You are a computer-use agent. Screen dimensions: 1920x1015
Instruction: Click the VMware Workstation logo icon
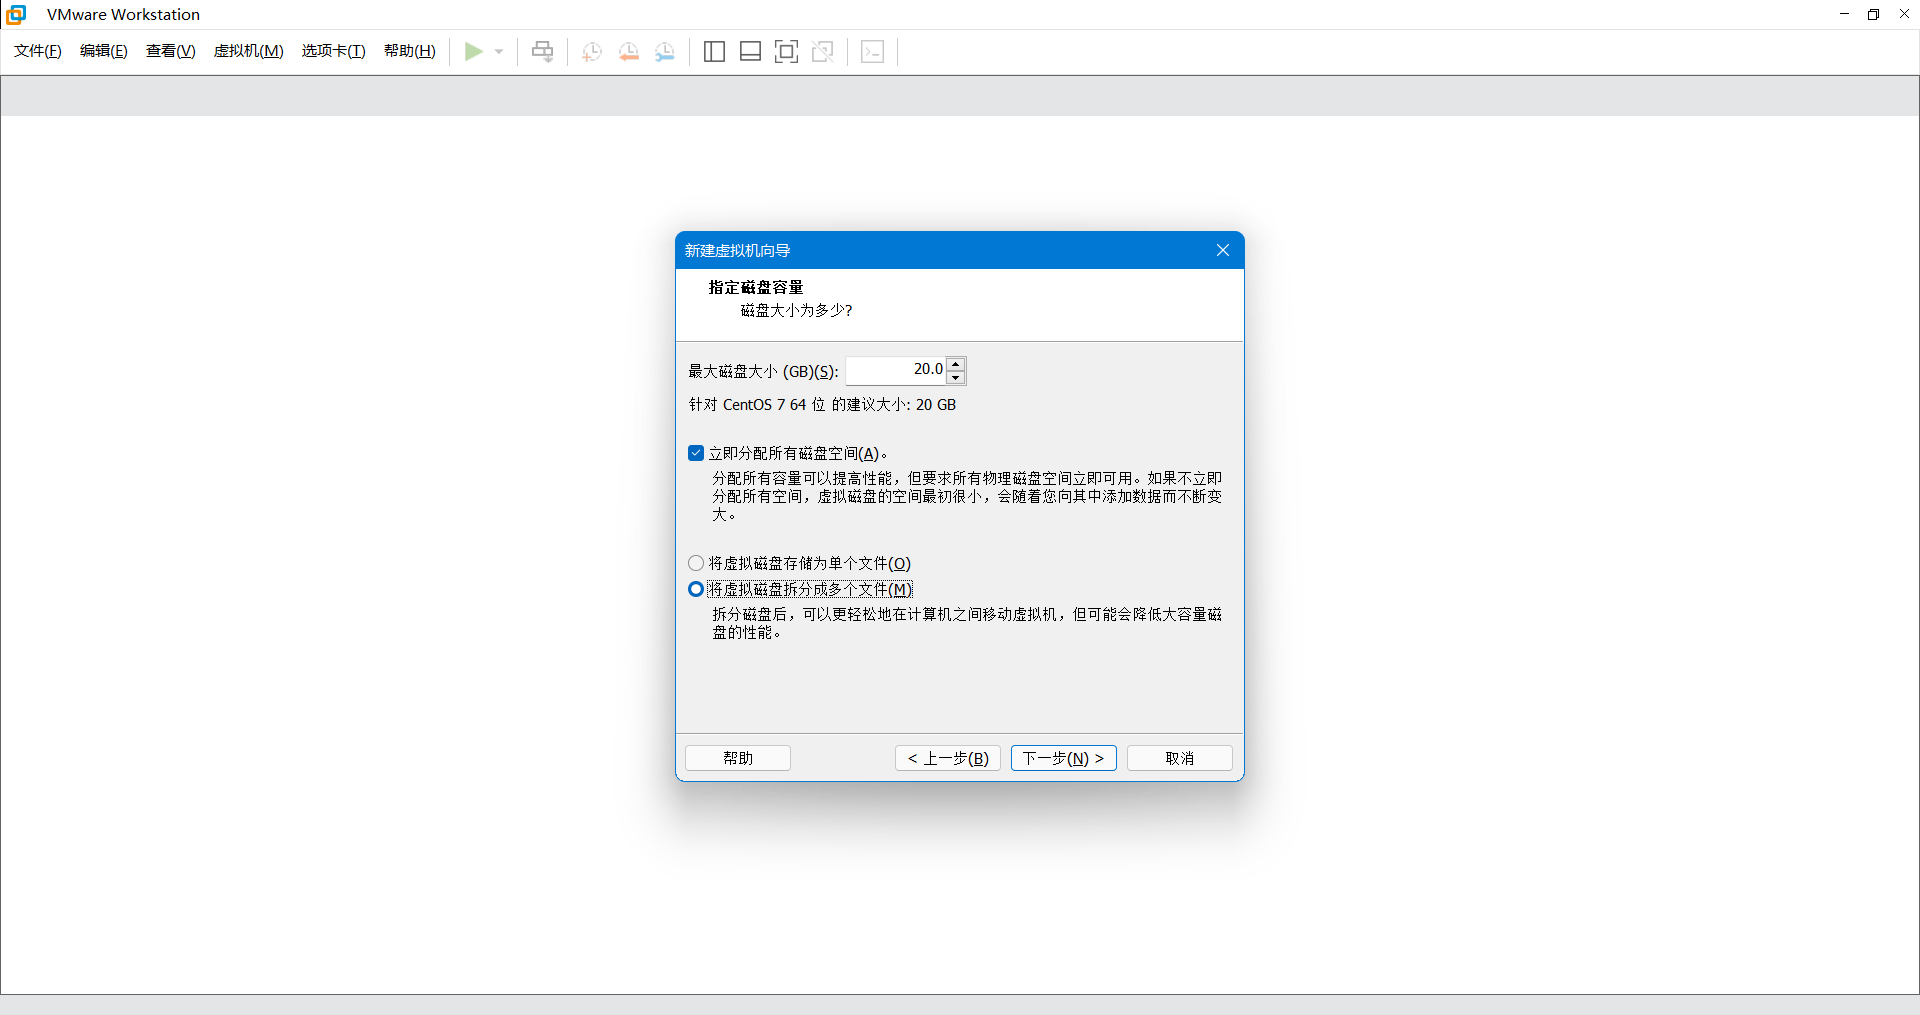(x=16, y=14)
